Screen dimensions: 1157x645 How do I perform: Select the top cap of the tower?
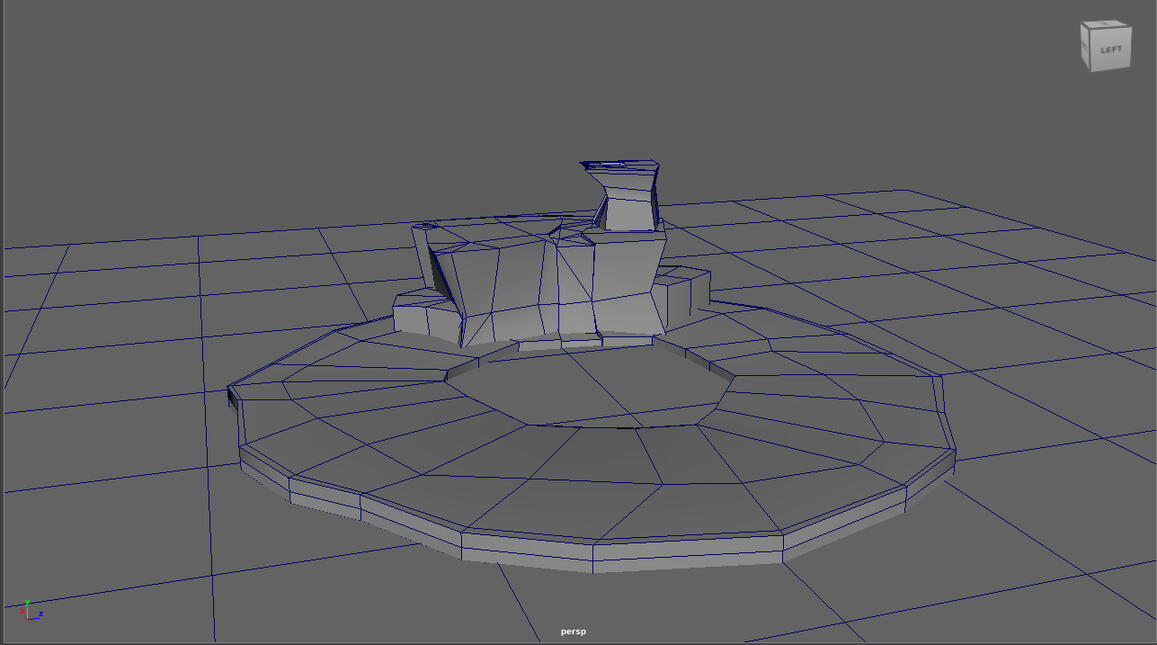click(x=620, y=164)
